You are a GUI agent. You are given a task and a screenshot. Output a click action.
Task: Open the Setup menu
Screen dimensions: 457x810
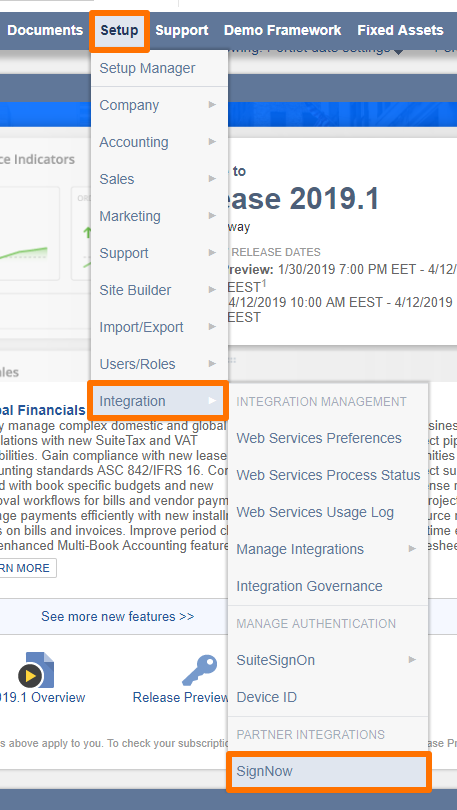pos(119,30)
